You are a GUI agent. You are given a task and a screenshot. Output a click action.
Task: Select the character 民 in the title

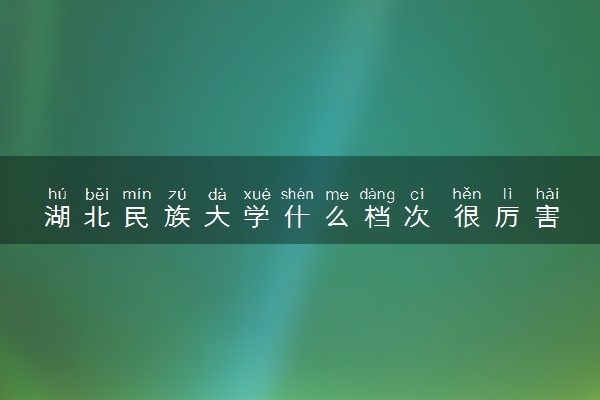point(136,217)
